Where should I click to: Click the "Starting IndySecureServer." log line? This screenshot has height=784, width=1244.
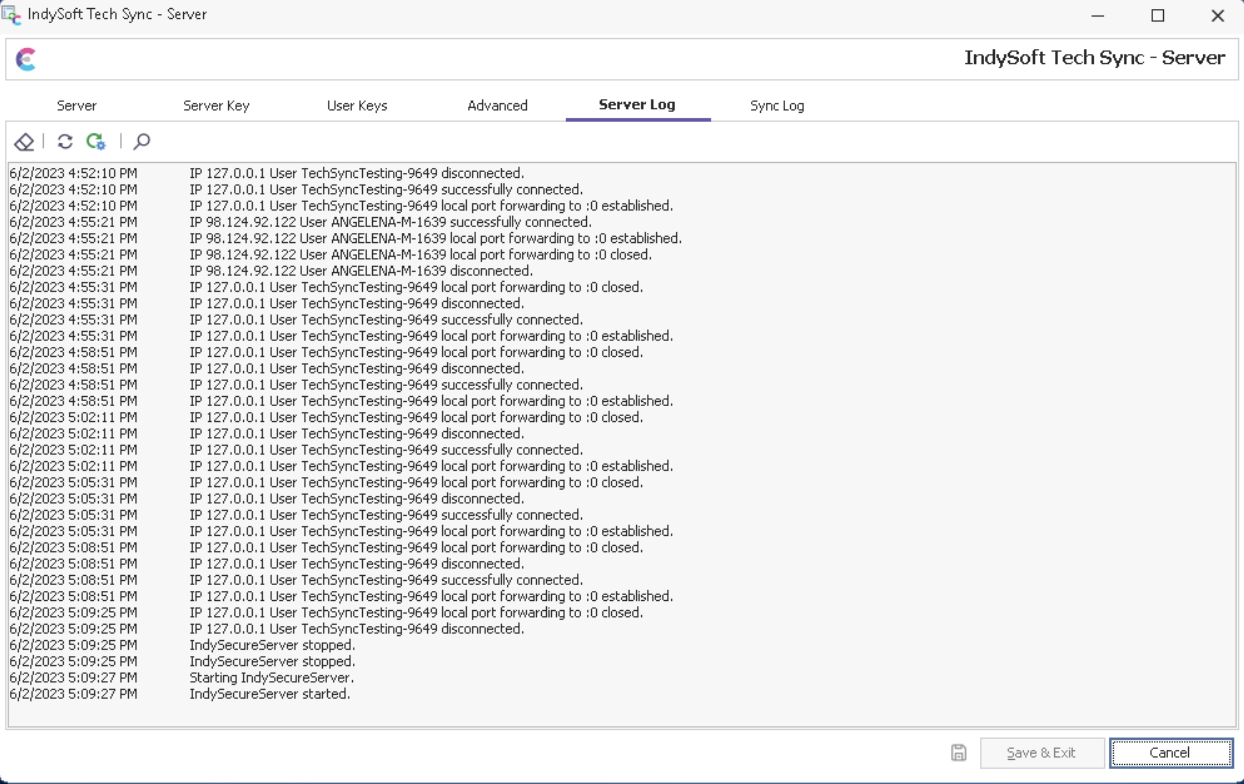[272, 678]
